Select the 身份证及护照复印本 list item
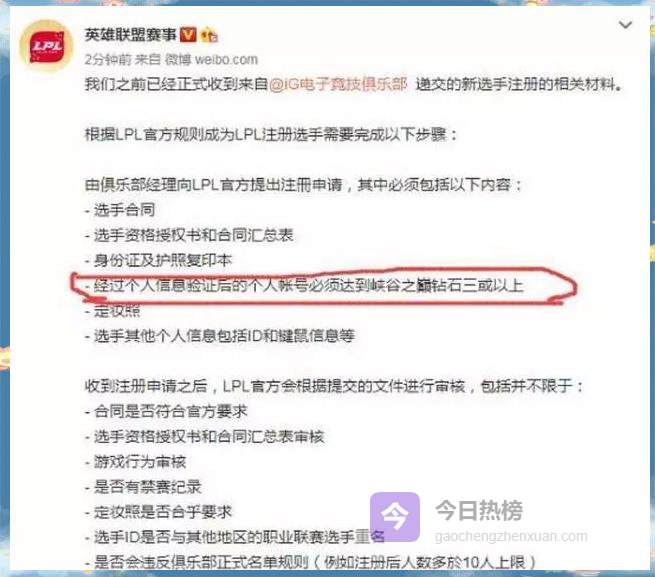The image size is (655, 577). click(158, 260)
